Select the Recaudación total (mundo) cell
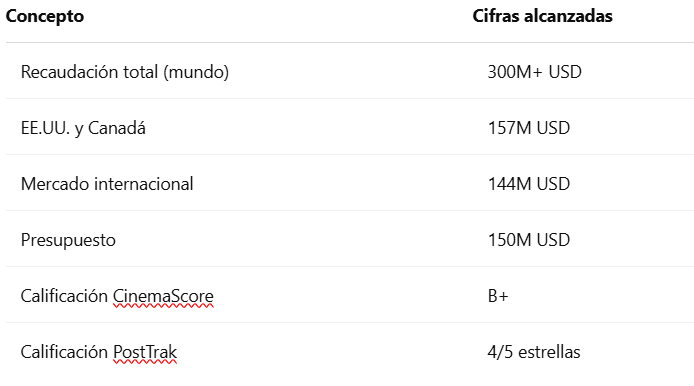This screenshot has width=694, height=386. (125, 72)
